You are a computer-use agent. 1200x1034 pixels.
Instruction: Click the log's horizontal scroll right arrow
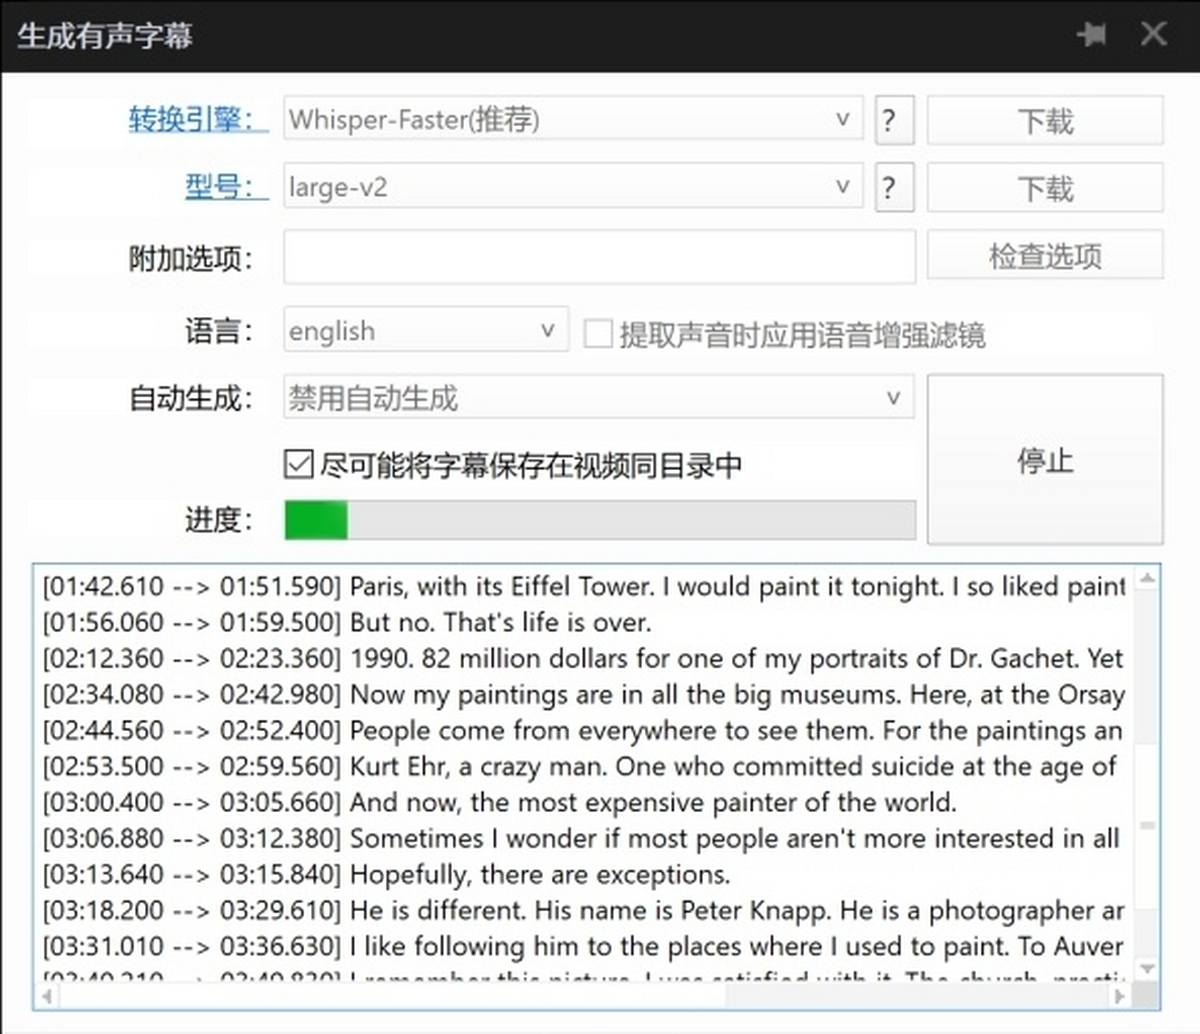click(1121, 995)
